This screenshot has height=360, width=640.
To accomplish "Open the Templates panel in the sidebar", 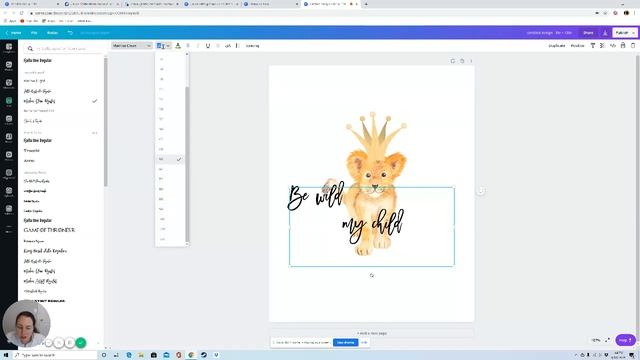I will coord(9,48).
